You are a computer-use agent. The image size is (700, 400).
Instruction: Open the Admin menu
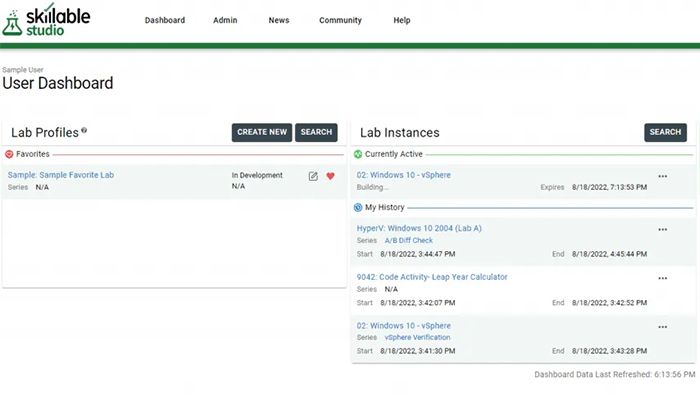[225, 20]
